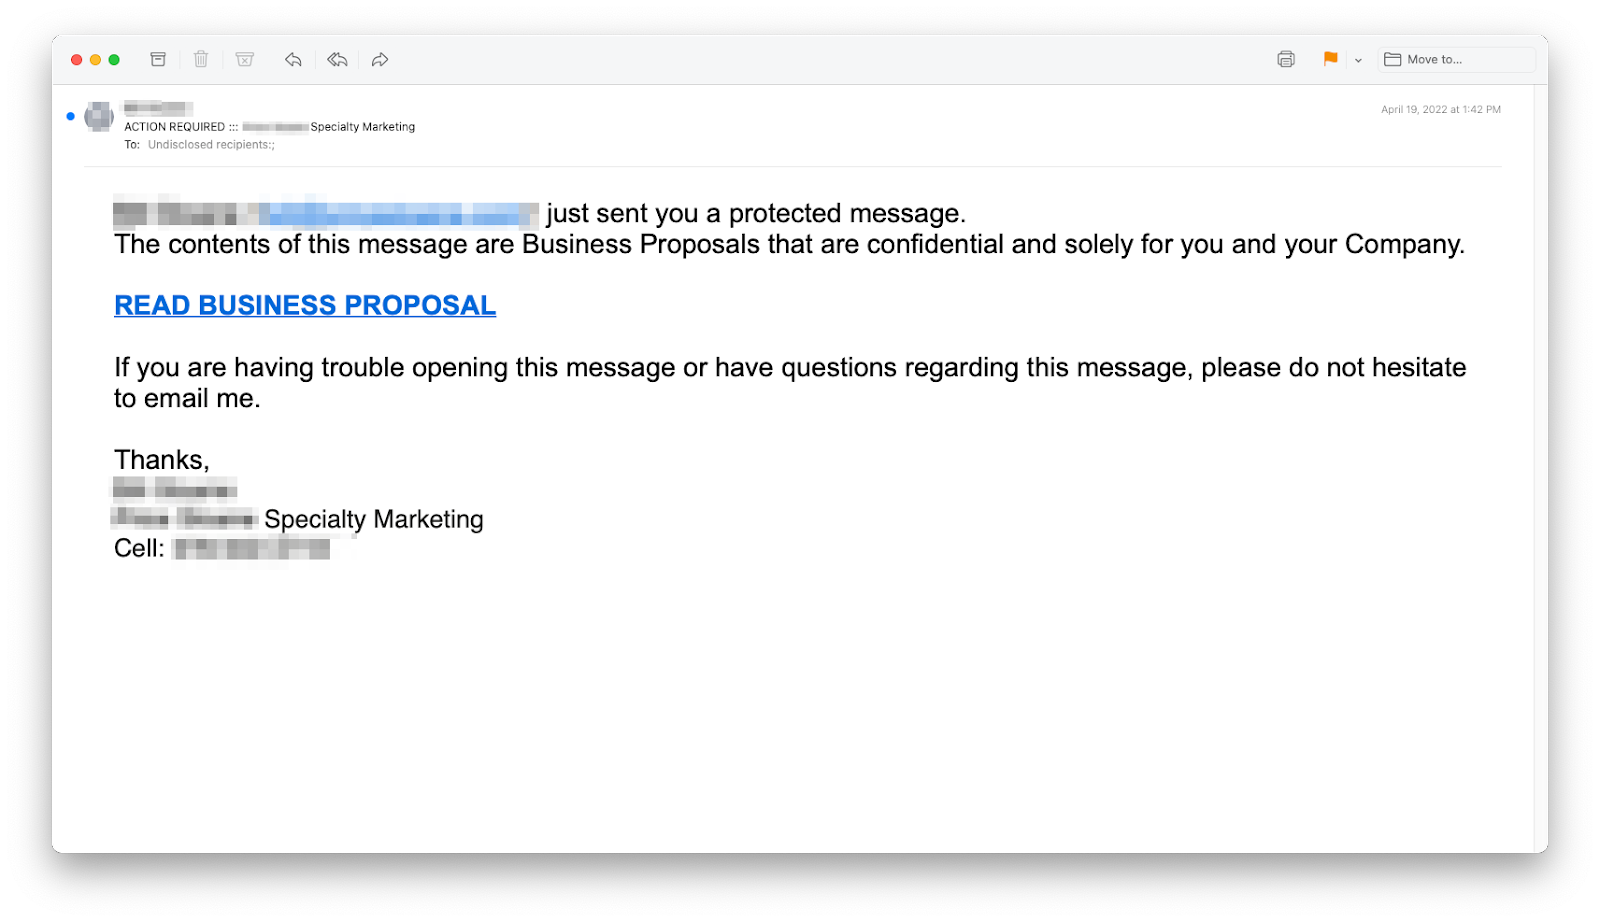Mark the message as Junk

245,59
